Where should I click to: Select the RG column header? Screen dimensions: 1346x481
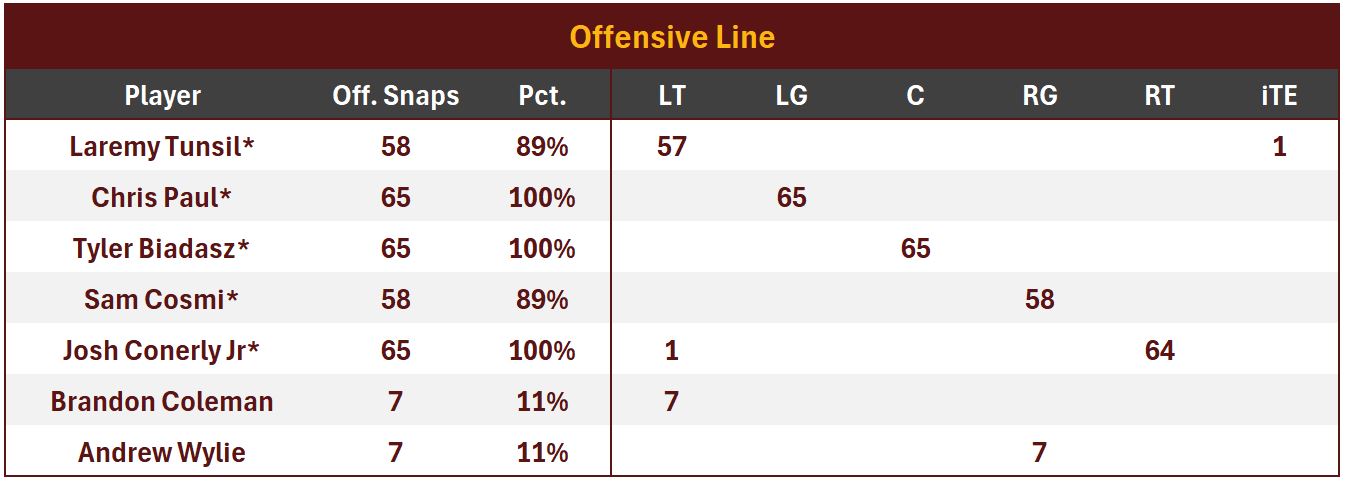[1039, 96]
